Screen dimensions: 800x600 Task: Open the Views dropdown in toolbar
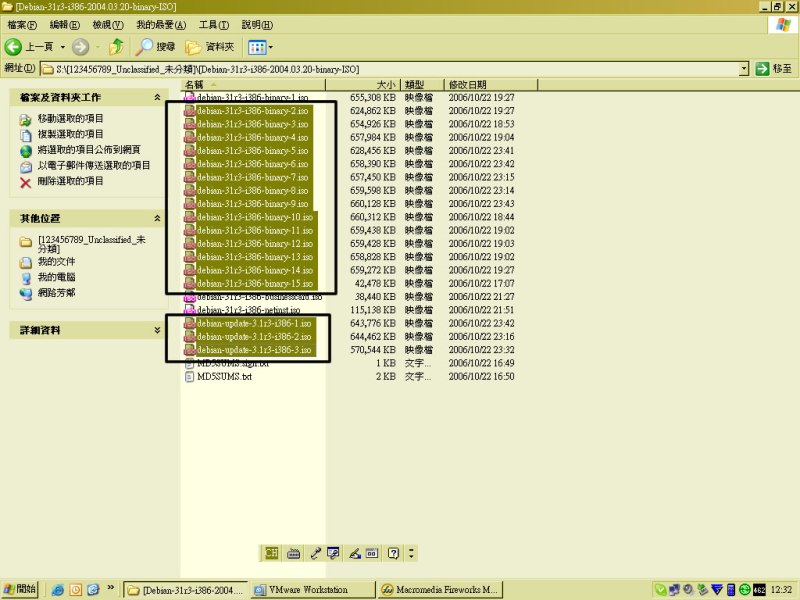pyautogui.click(x=260, y=47)
